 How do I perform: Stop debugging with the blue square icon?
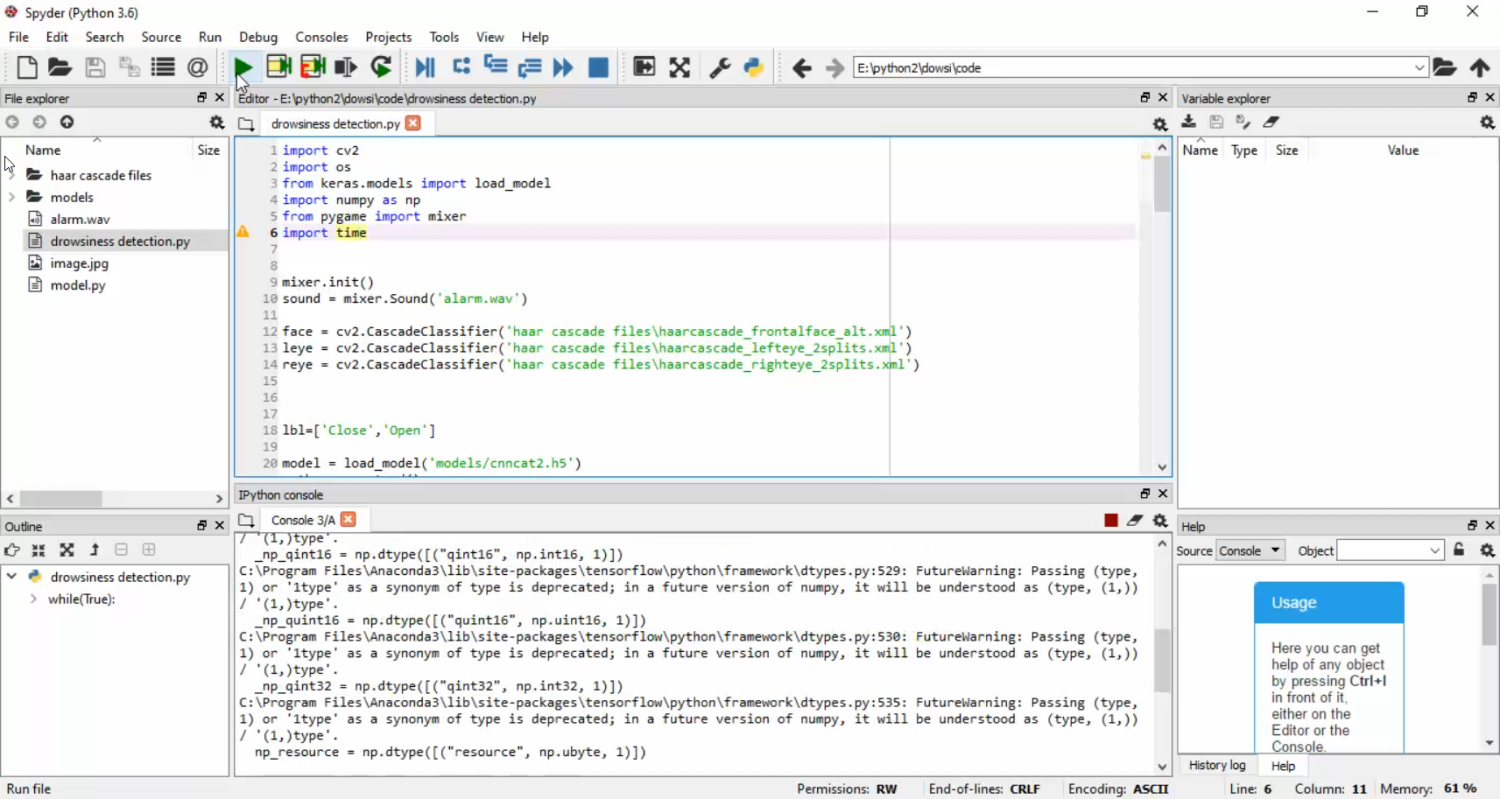(598, 67)
